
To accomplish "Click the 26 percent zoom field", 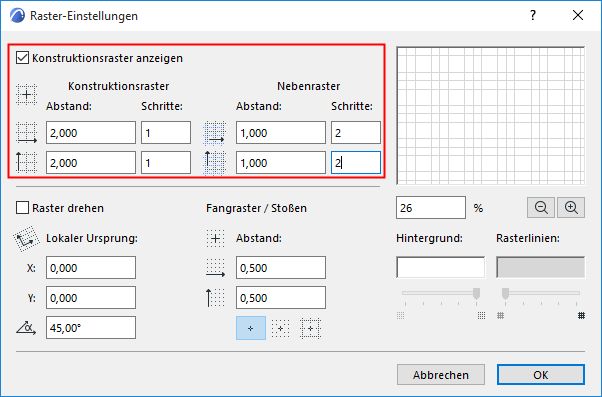I will coord(431,208).
